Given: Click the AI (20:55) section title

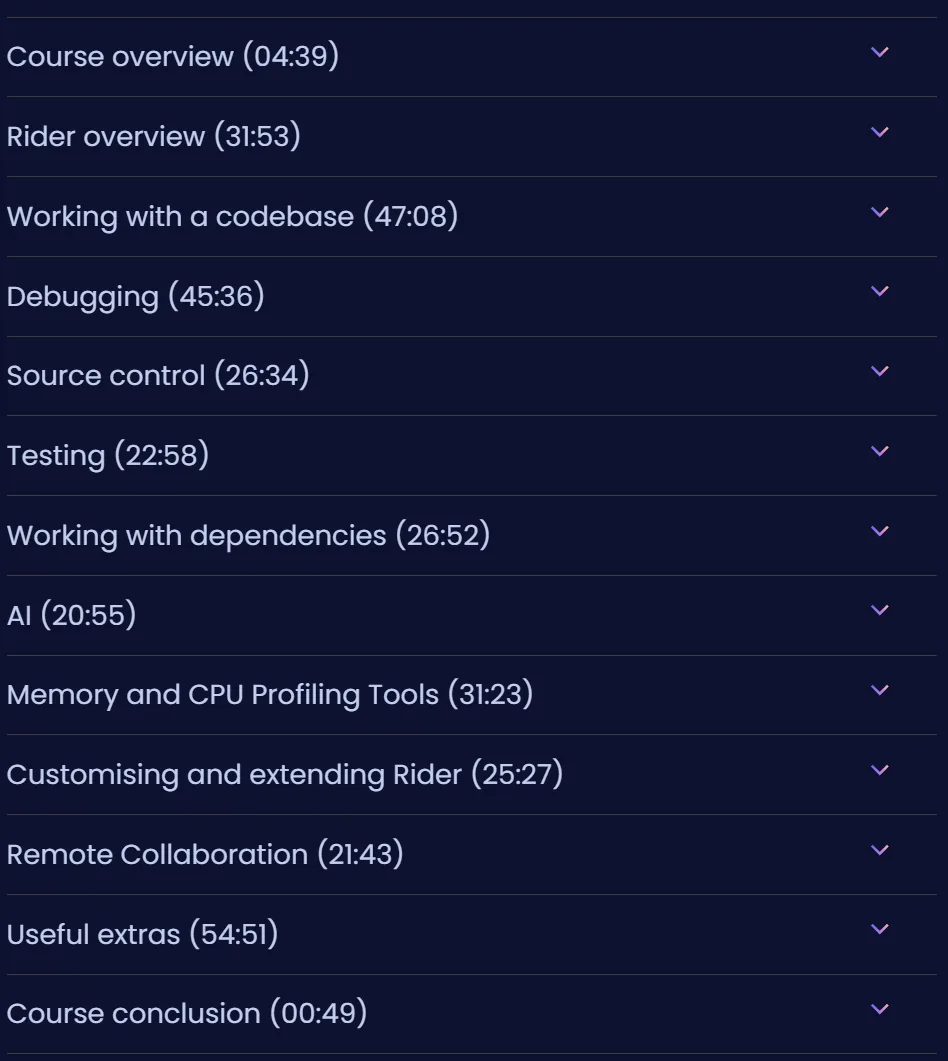Looking at the screenshot, I should tap(71, 615).
